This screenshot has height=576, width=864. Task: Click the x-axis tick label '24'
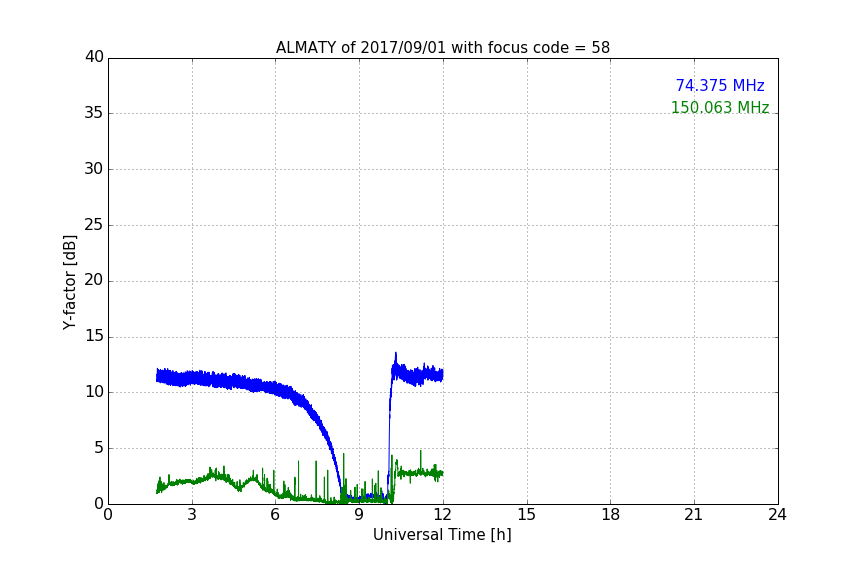(777, 515)
